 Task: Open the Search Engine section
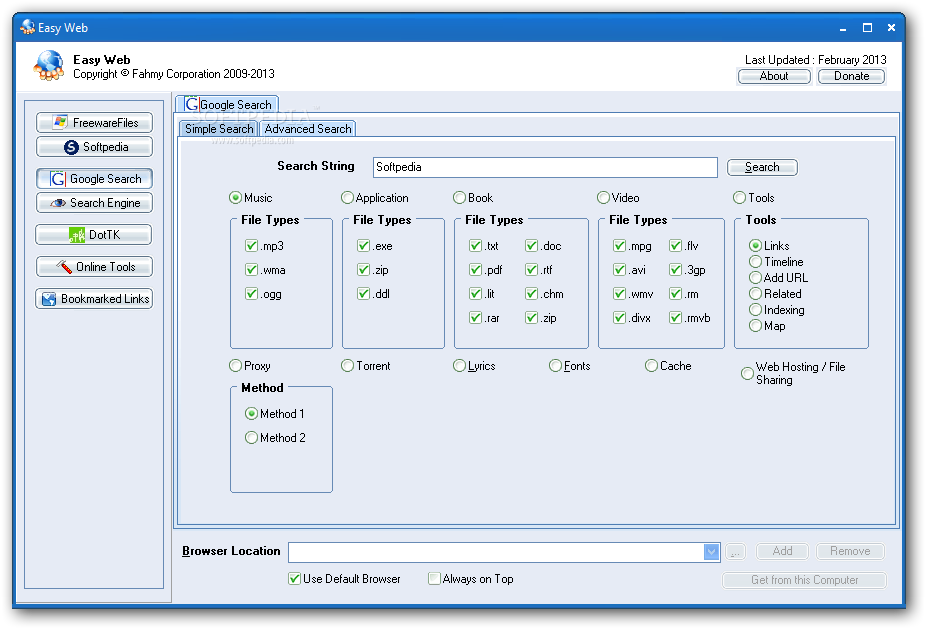point(94,203)
